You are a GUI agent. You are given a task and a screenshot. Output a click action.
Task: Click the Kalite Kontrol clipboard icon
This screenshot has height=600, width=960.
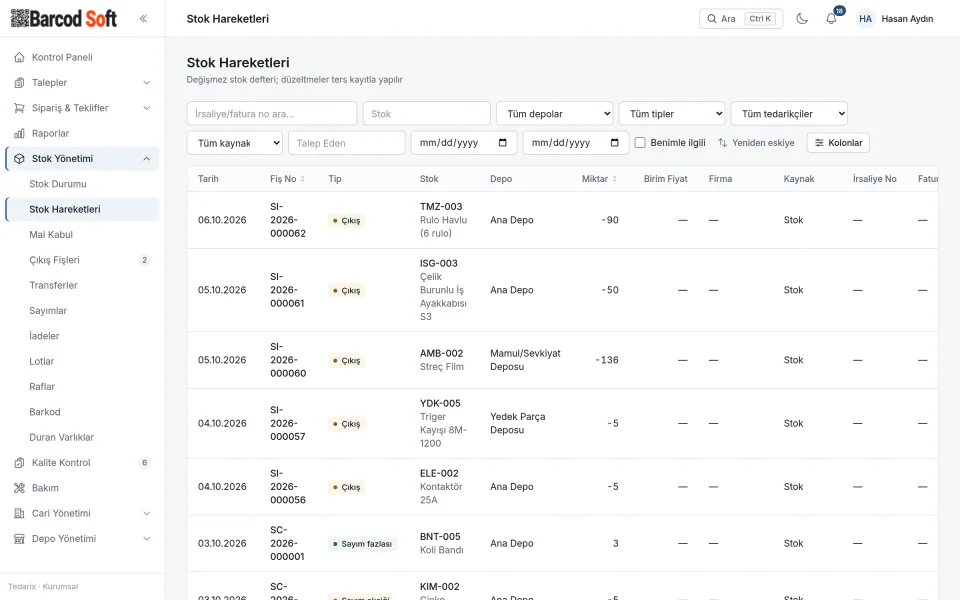[20, 462]
